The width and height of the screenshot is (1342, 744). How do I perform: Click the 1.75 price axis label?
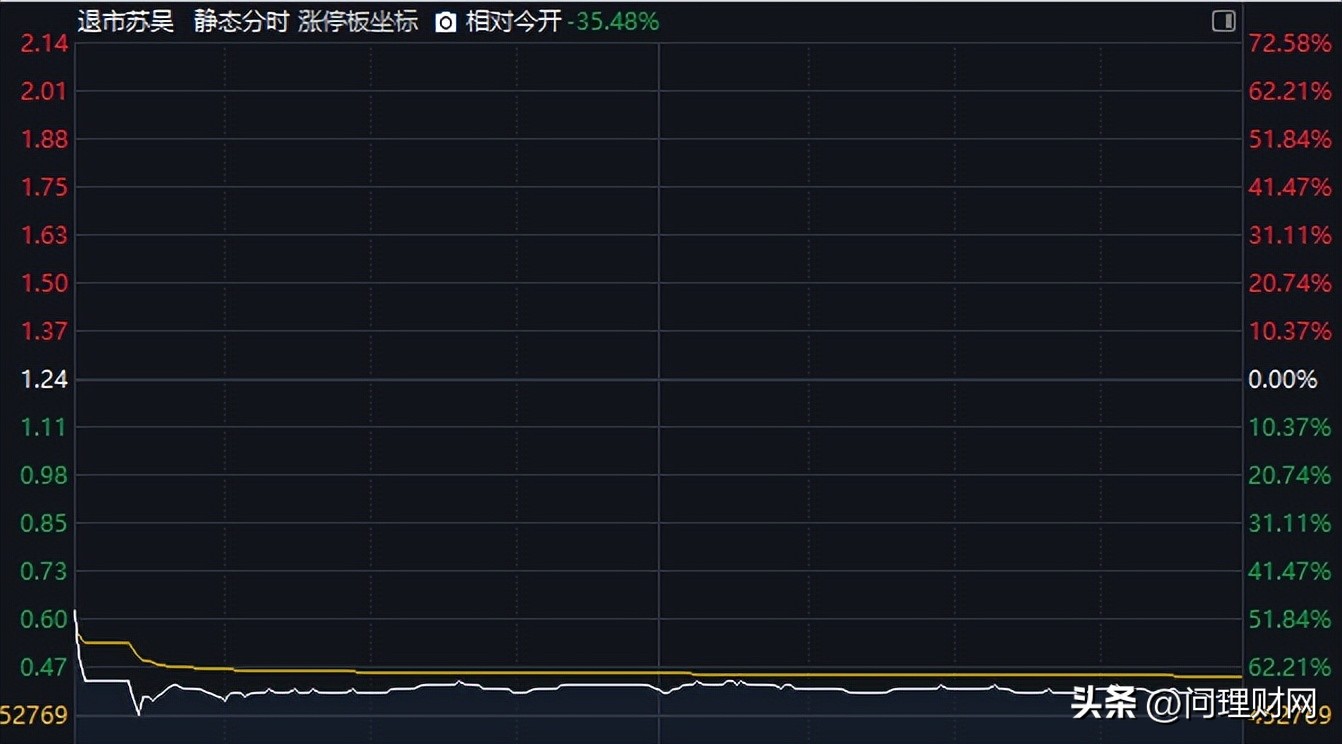[45, 187]
